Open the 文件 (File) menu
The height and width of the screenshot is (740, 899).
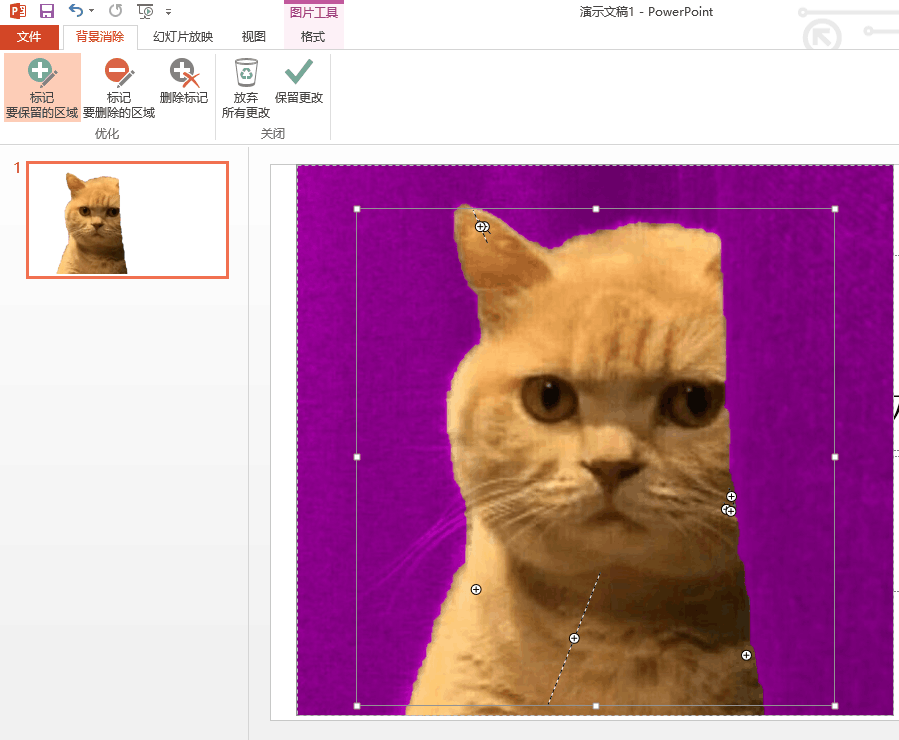(x=29, y=37)
